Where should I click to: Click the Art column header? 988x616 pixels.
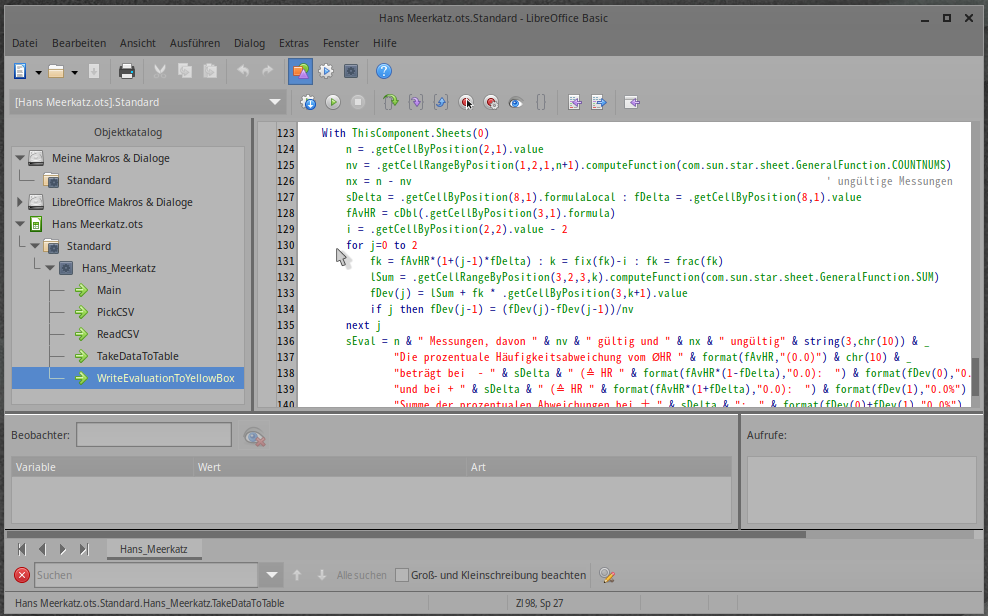point(599,467)
